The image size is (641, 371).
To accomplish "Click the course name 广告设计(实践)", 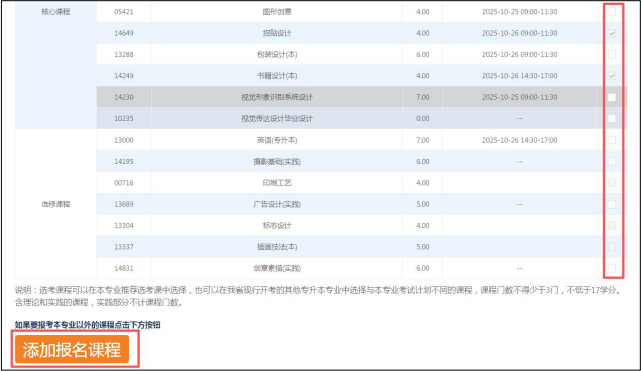I will 277,204.
